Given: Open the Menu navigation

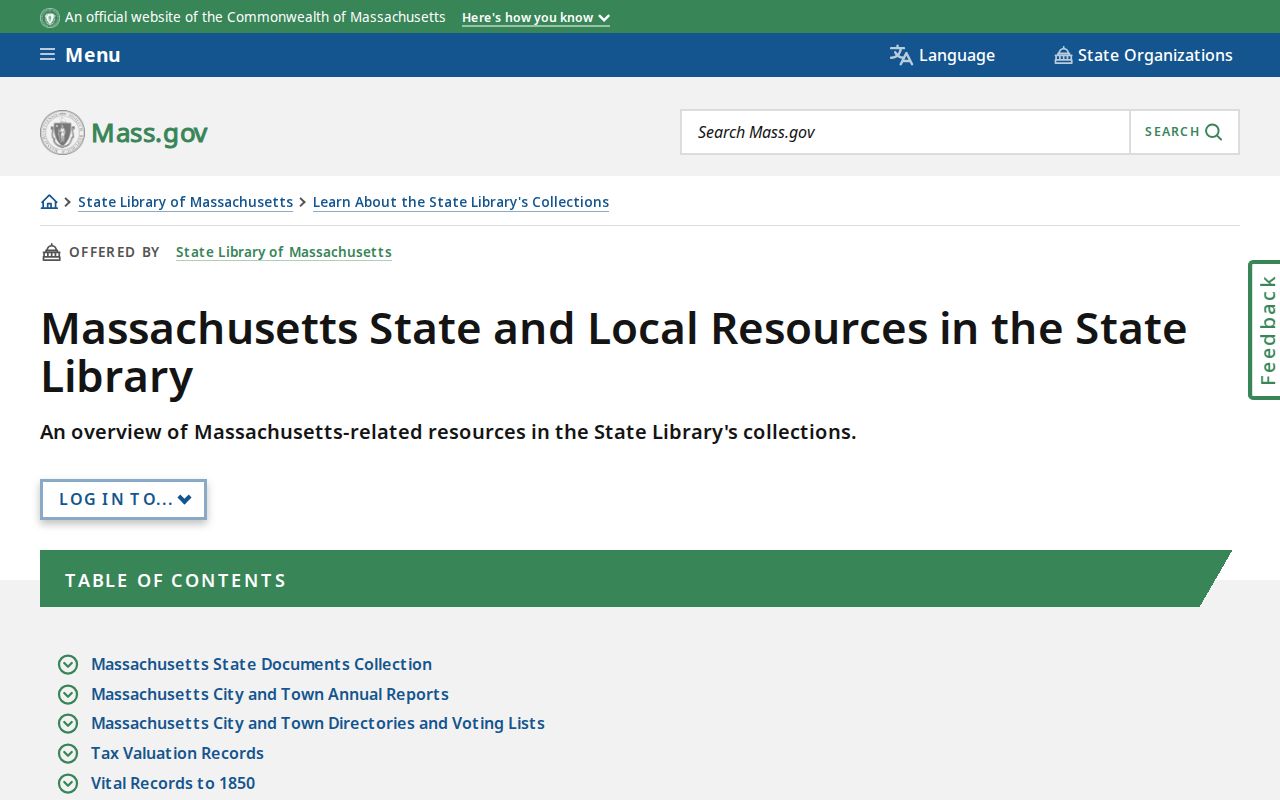Looking at the screenshot, I should tap(80, 55).
